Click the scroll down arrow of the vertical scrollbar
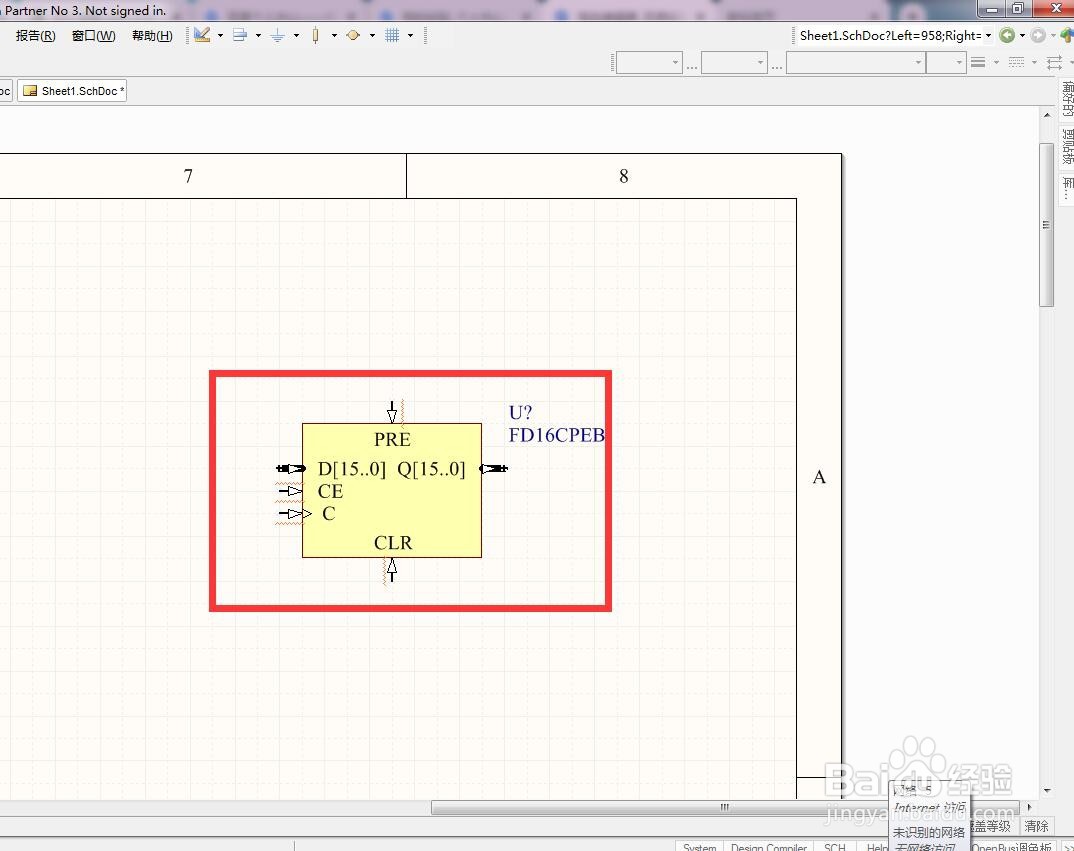Screen dimensions: 1074x851 coord(1047,791)
